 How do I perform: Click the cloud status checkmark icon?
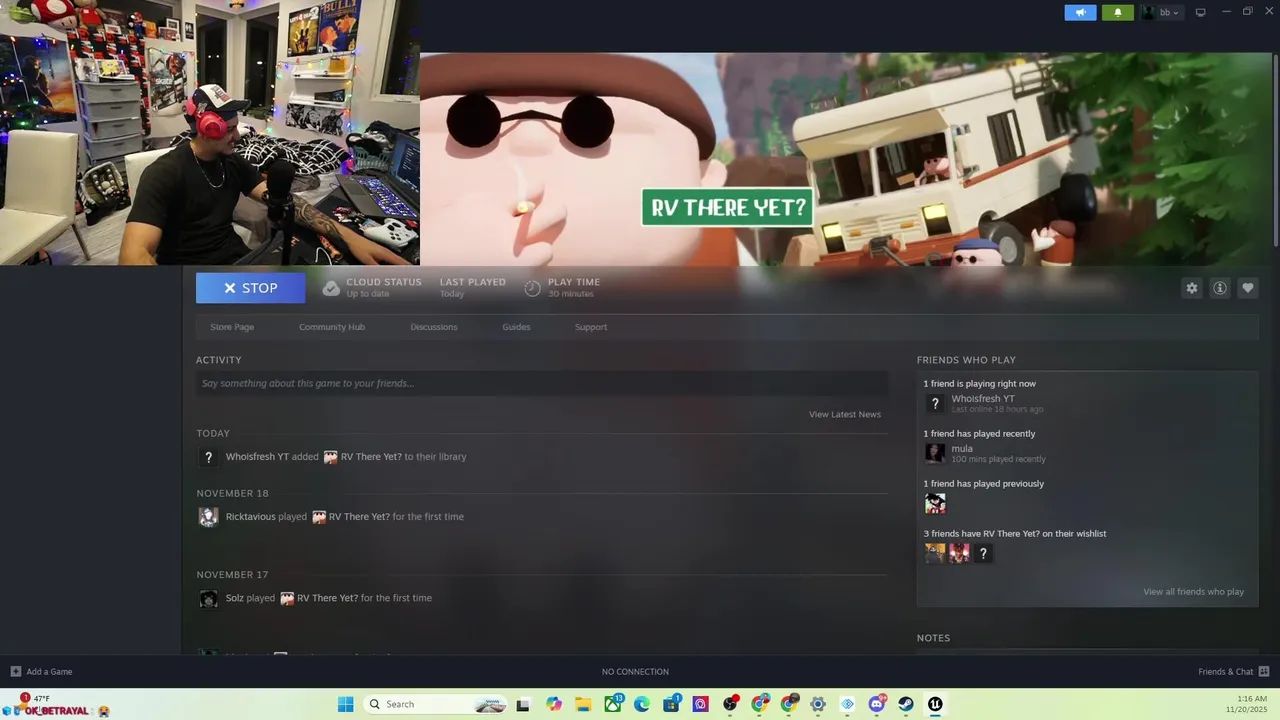click(331, 289)
